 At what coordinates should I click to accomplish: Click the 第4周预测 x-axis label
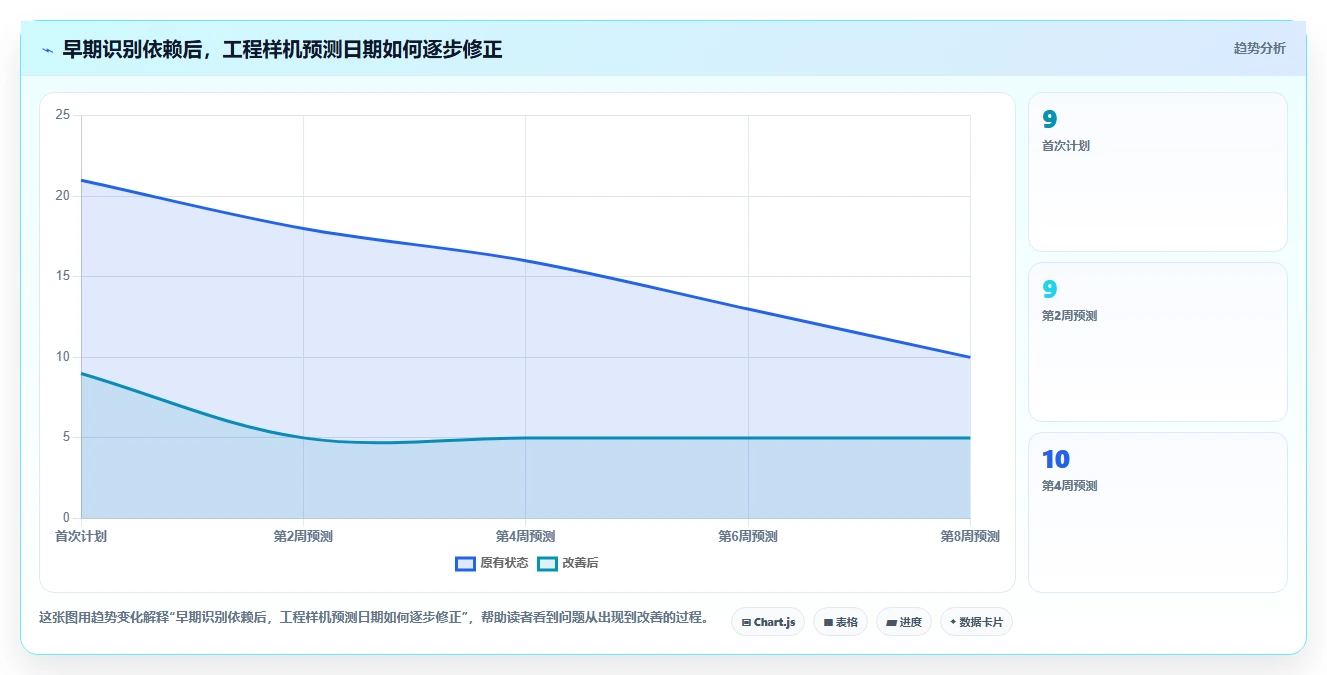pos(525,536)
